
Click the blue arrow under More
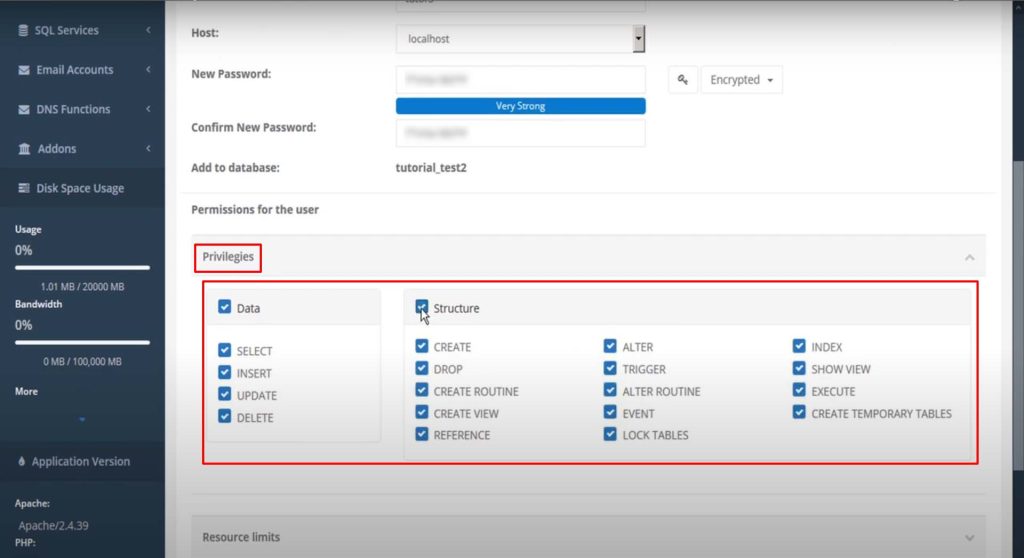(82, 418)
